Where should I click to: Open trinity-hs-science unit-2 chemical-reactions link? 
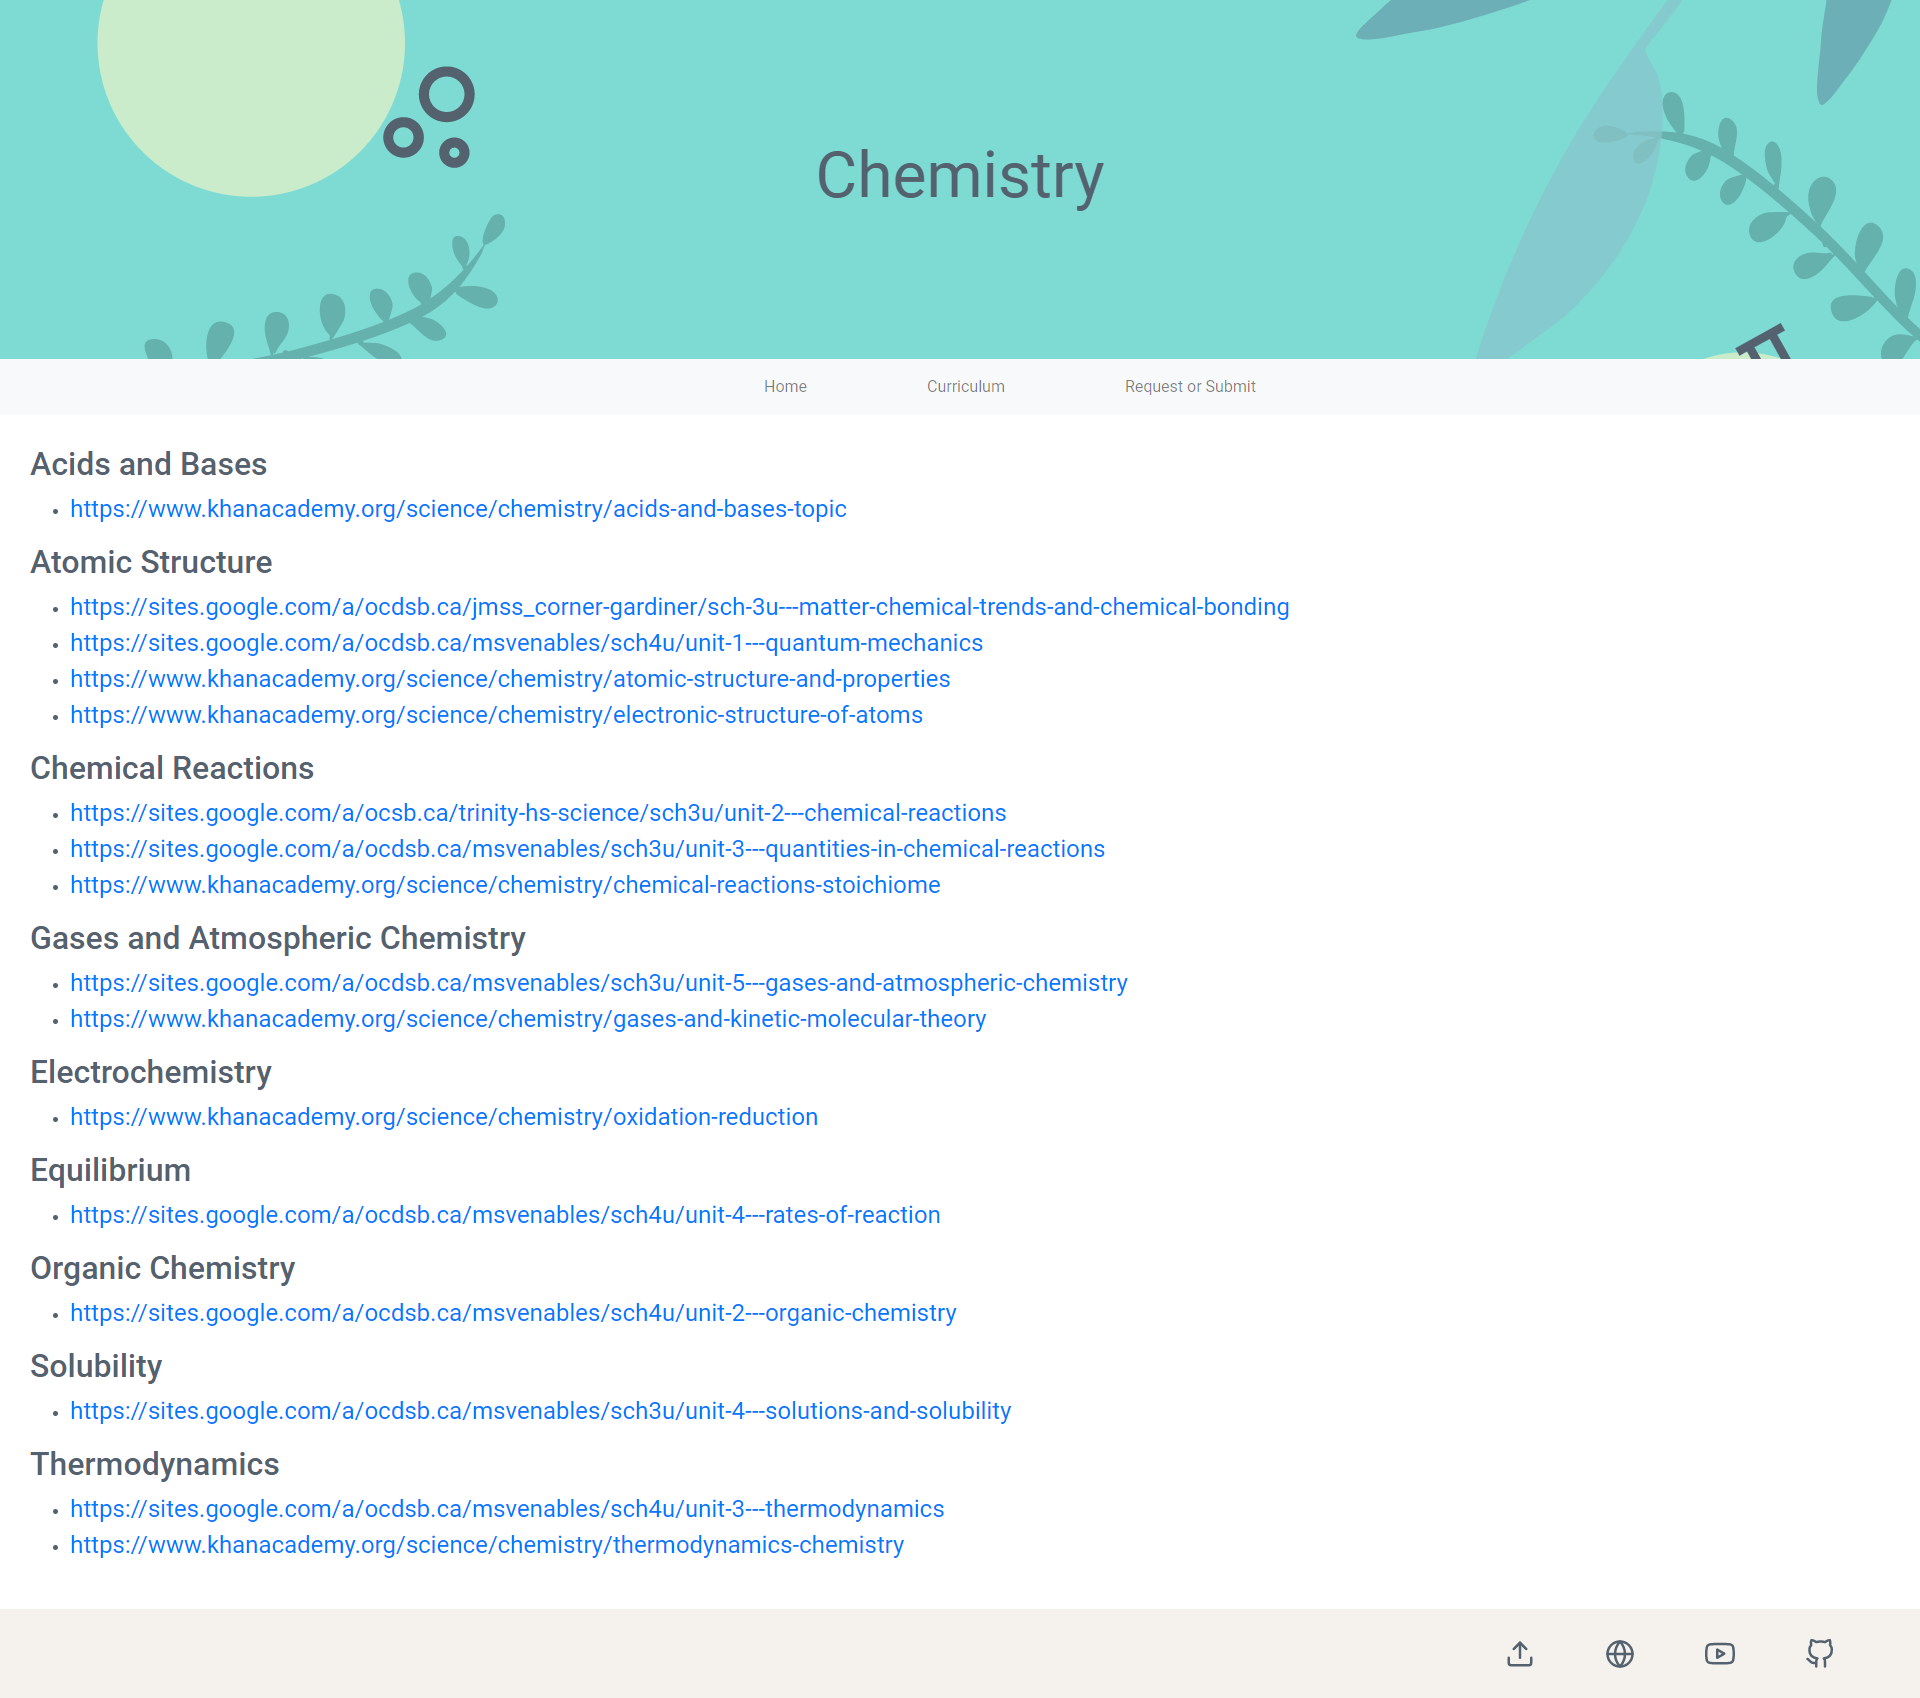click(x=538, y=813)
